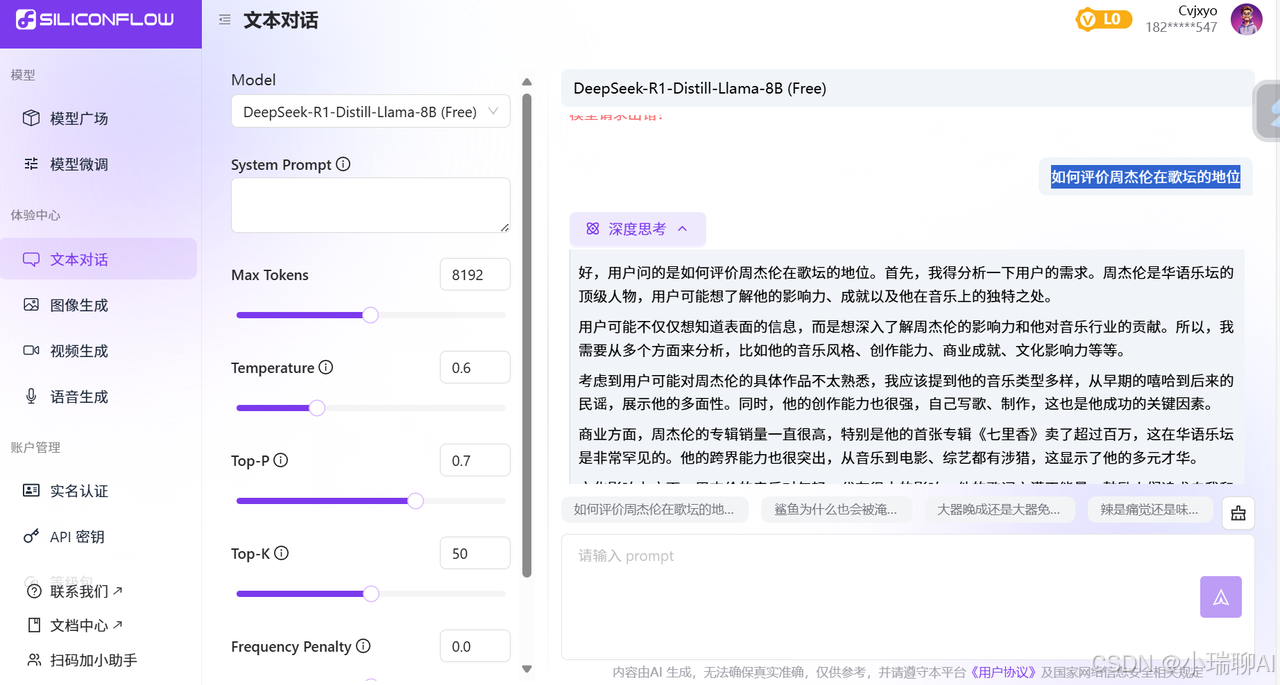1280x685 pixels.
Task: Collapse sidebar with the menu icon
Action: 225,20
